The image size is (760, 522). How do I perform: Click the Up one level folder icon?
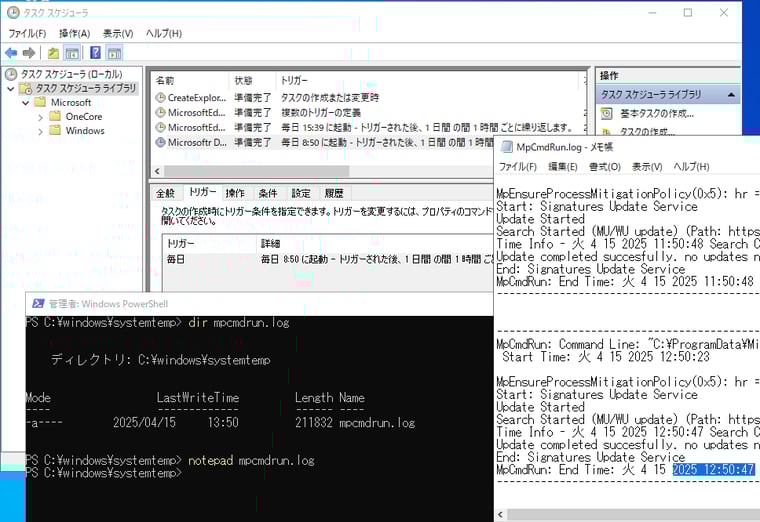pos(53,53)
